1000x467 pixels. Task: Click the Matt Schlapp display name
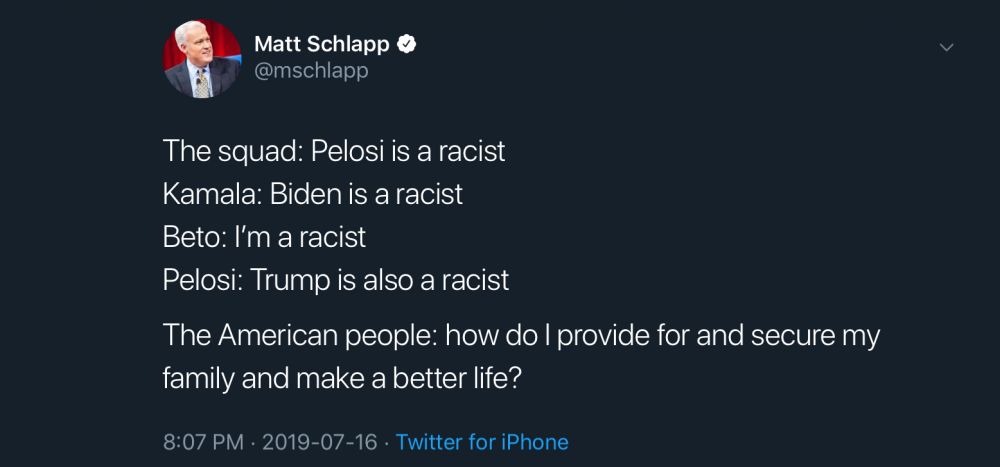coord(321,44)
